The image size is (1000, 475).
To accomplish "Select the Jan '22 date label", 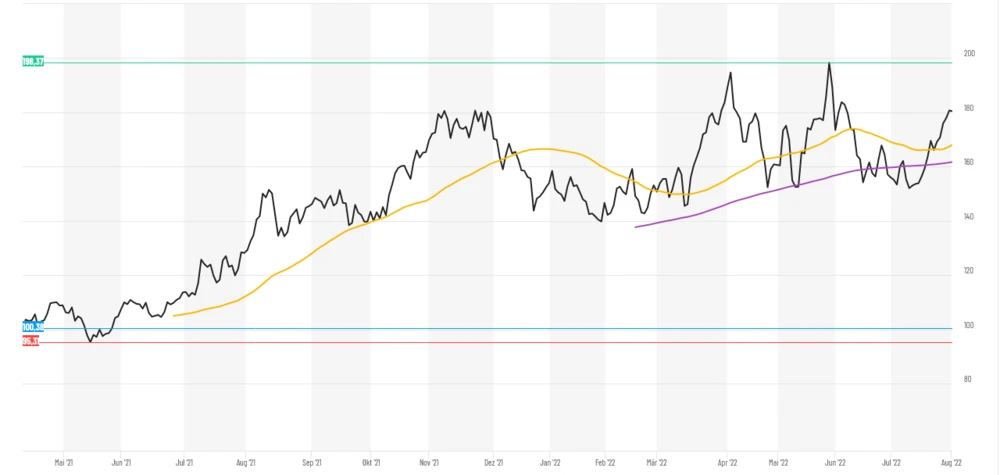I will tap(549, 463).
